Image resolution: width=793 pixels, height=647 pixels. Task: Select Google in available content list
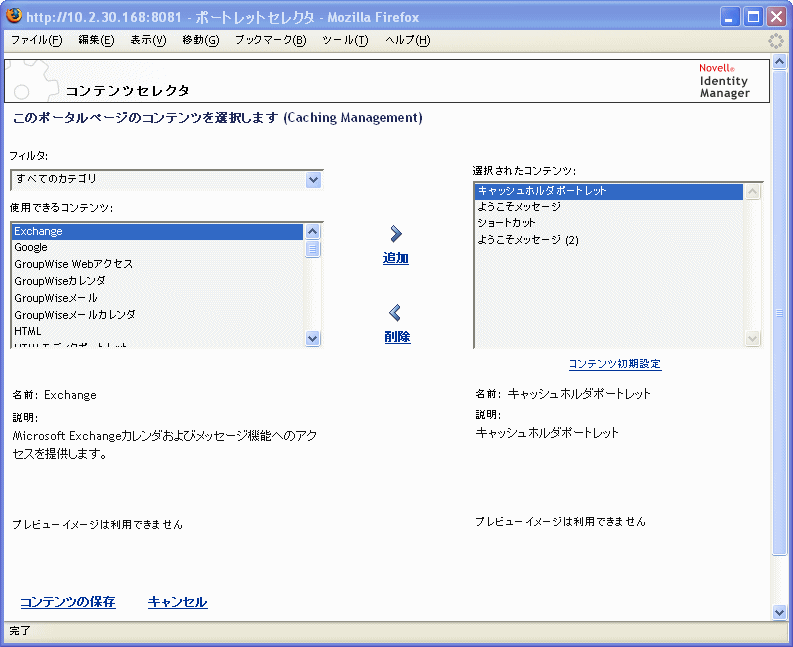(158, 247)
